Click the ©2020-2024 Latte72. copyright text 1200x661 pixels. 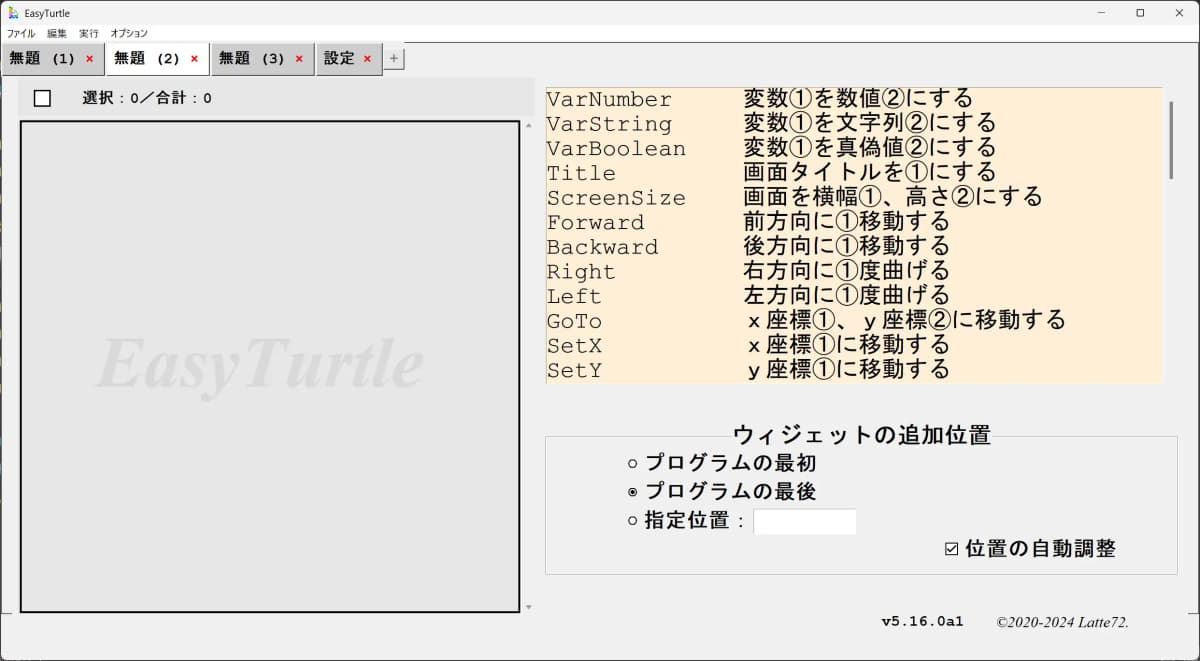point(1062,622)
